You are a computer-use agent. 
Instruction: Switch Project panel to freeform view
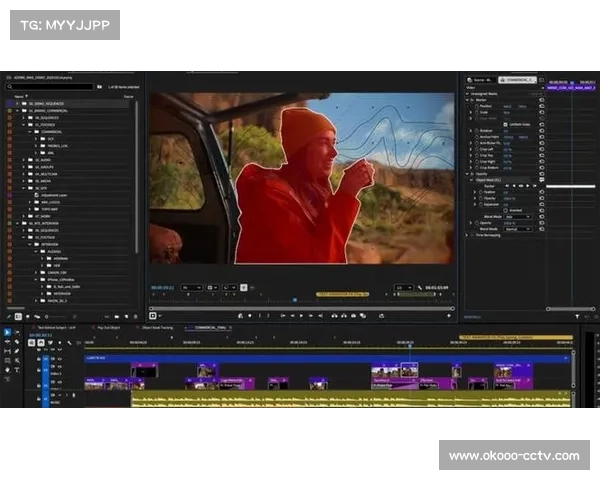click(x=37, y=317)
